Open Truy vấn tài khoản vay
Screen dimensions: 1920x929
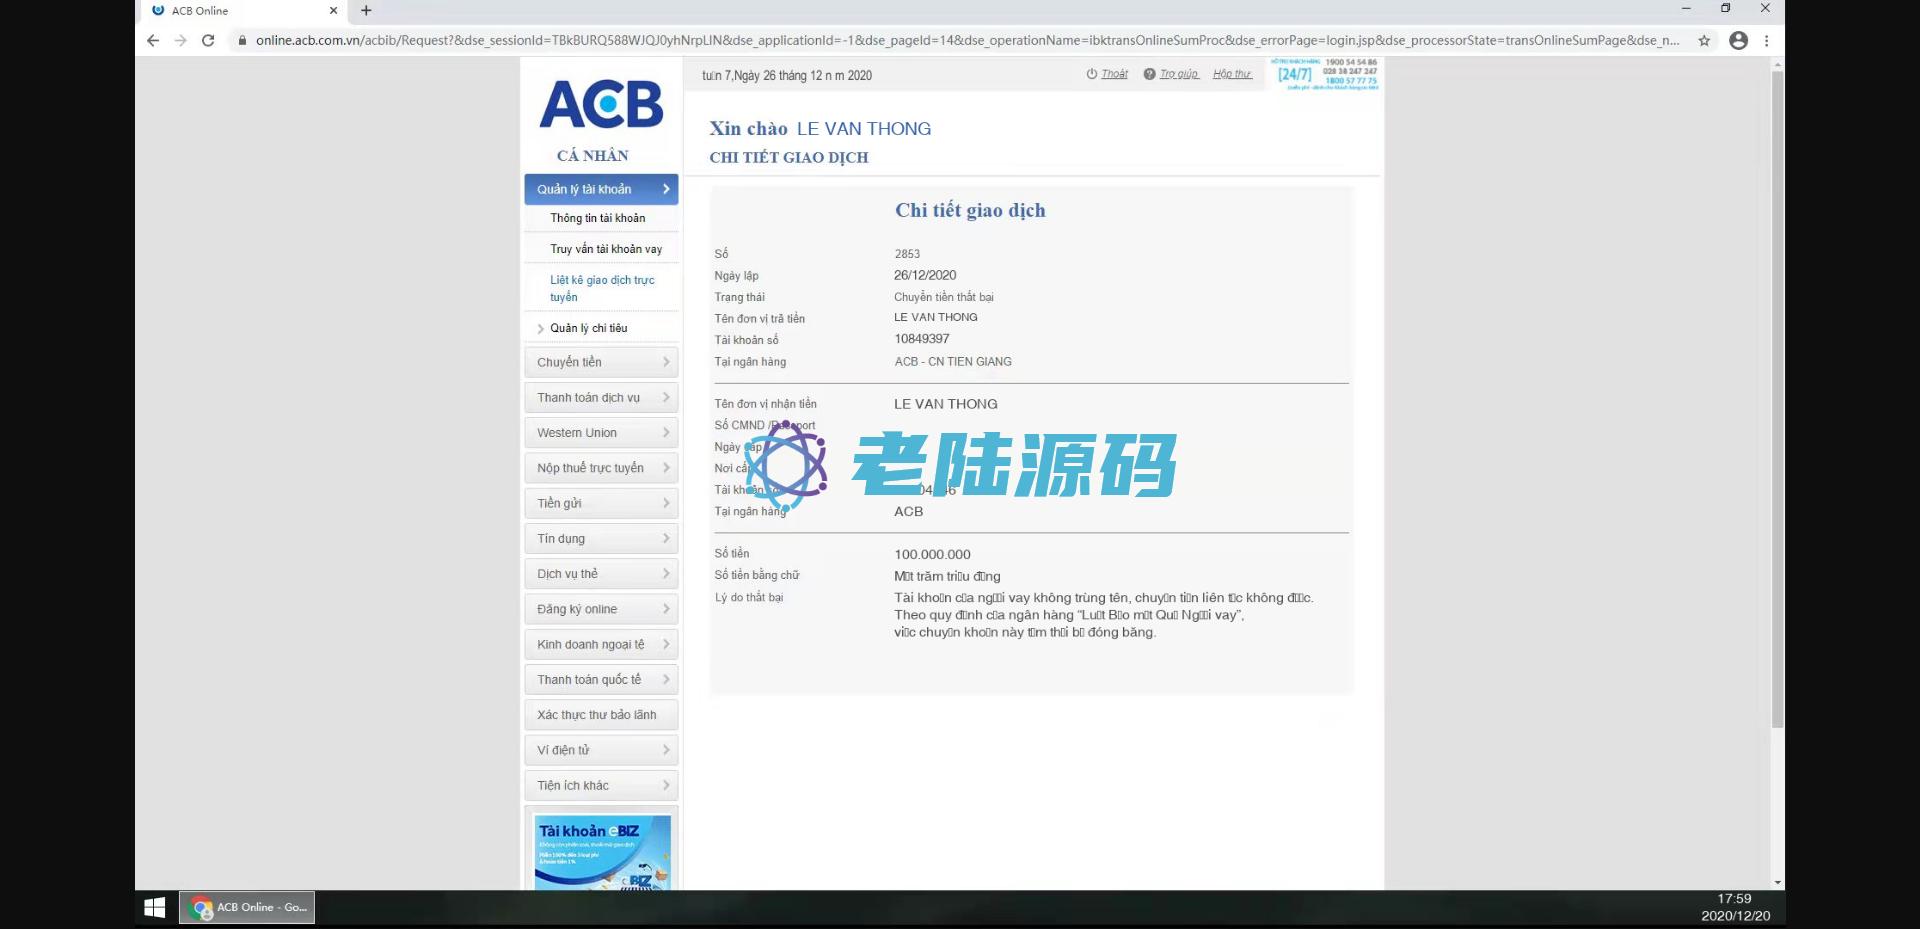pos(606,249)
